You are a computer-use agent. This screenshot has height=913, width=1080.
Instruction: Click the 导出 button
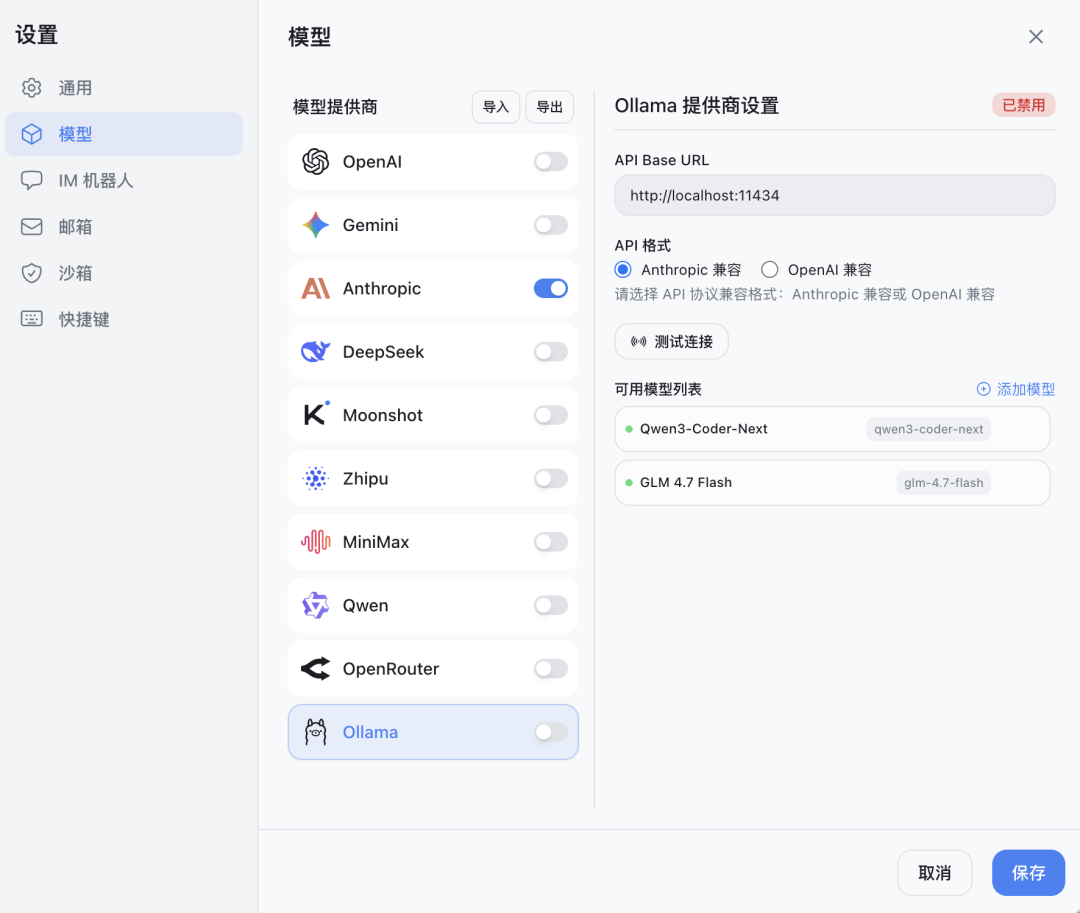[550, 107]
